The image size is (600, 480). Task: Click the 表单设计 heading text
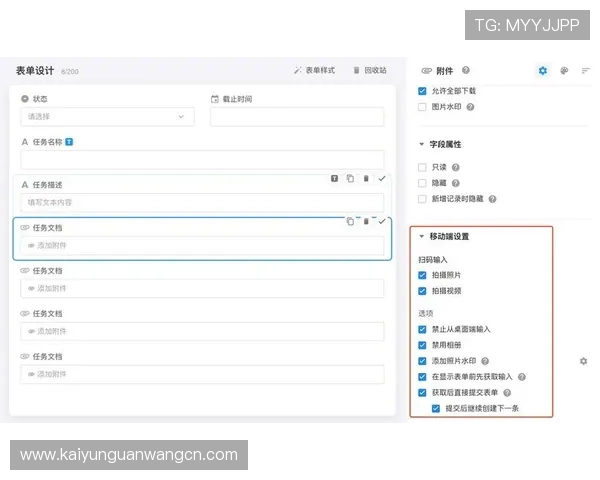35,71
